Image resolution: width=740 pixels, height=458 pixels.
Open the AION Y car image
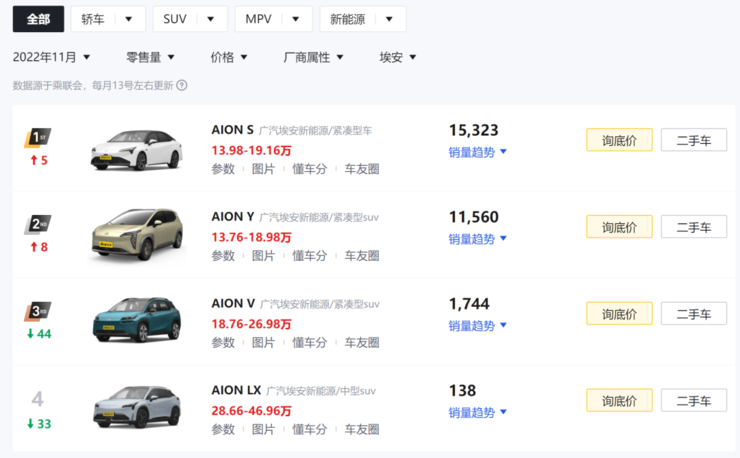pyautogui.click(x=136, y=235)
